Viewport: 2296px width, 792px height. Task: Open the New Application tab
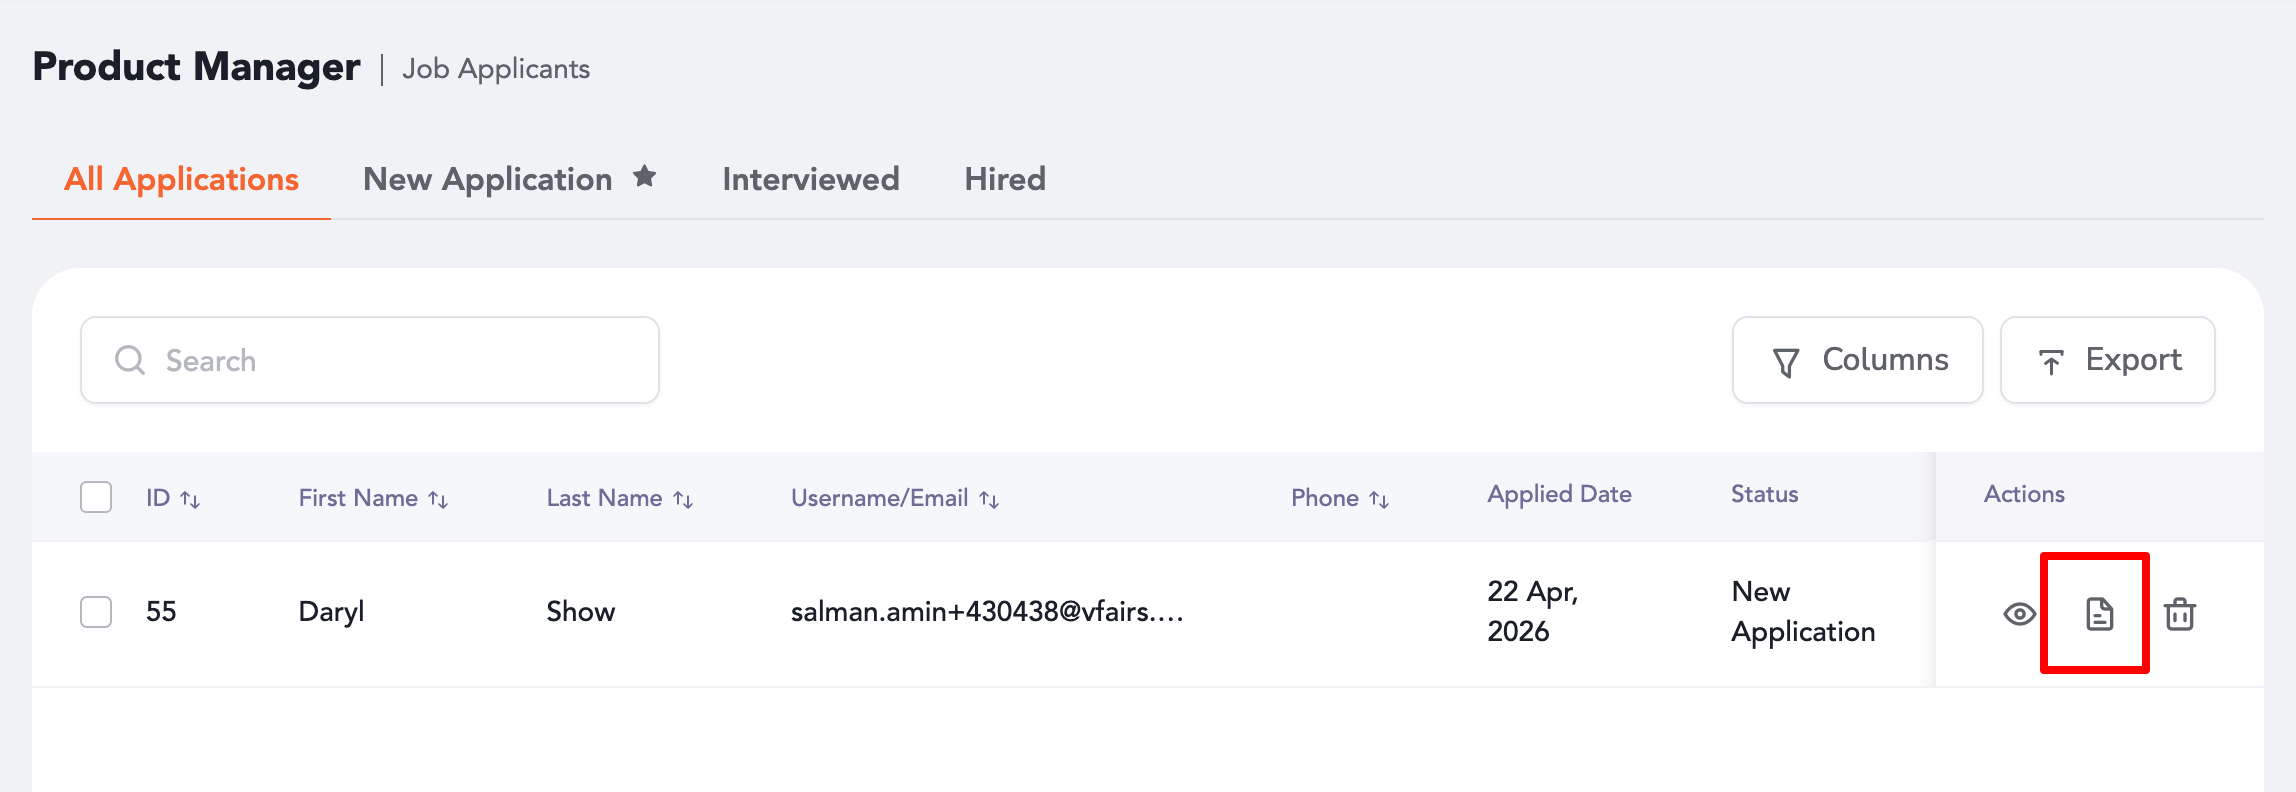(x=487, y=179)
